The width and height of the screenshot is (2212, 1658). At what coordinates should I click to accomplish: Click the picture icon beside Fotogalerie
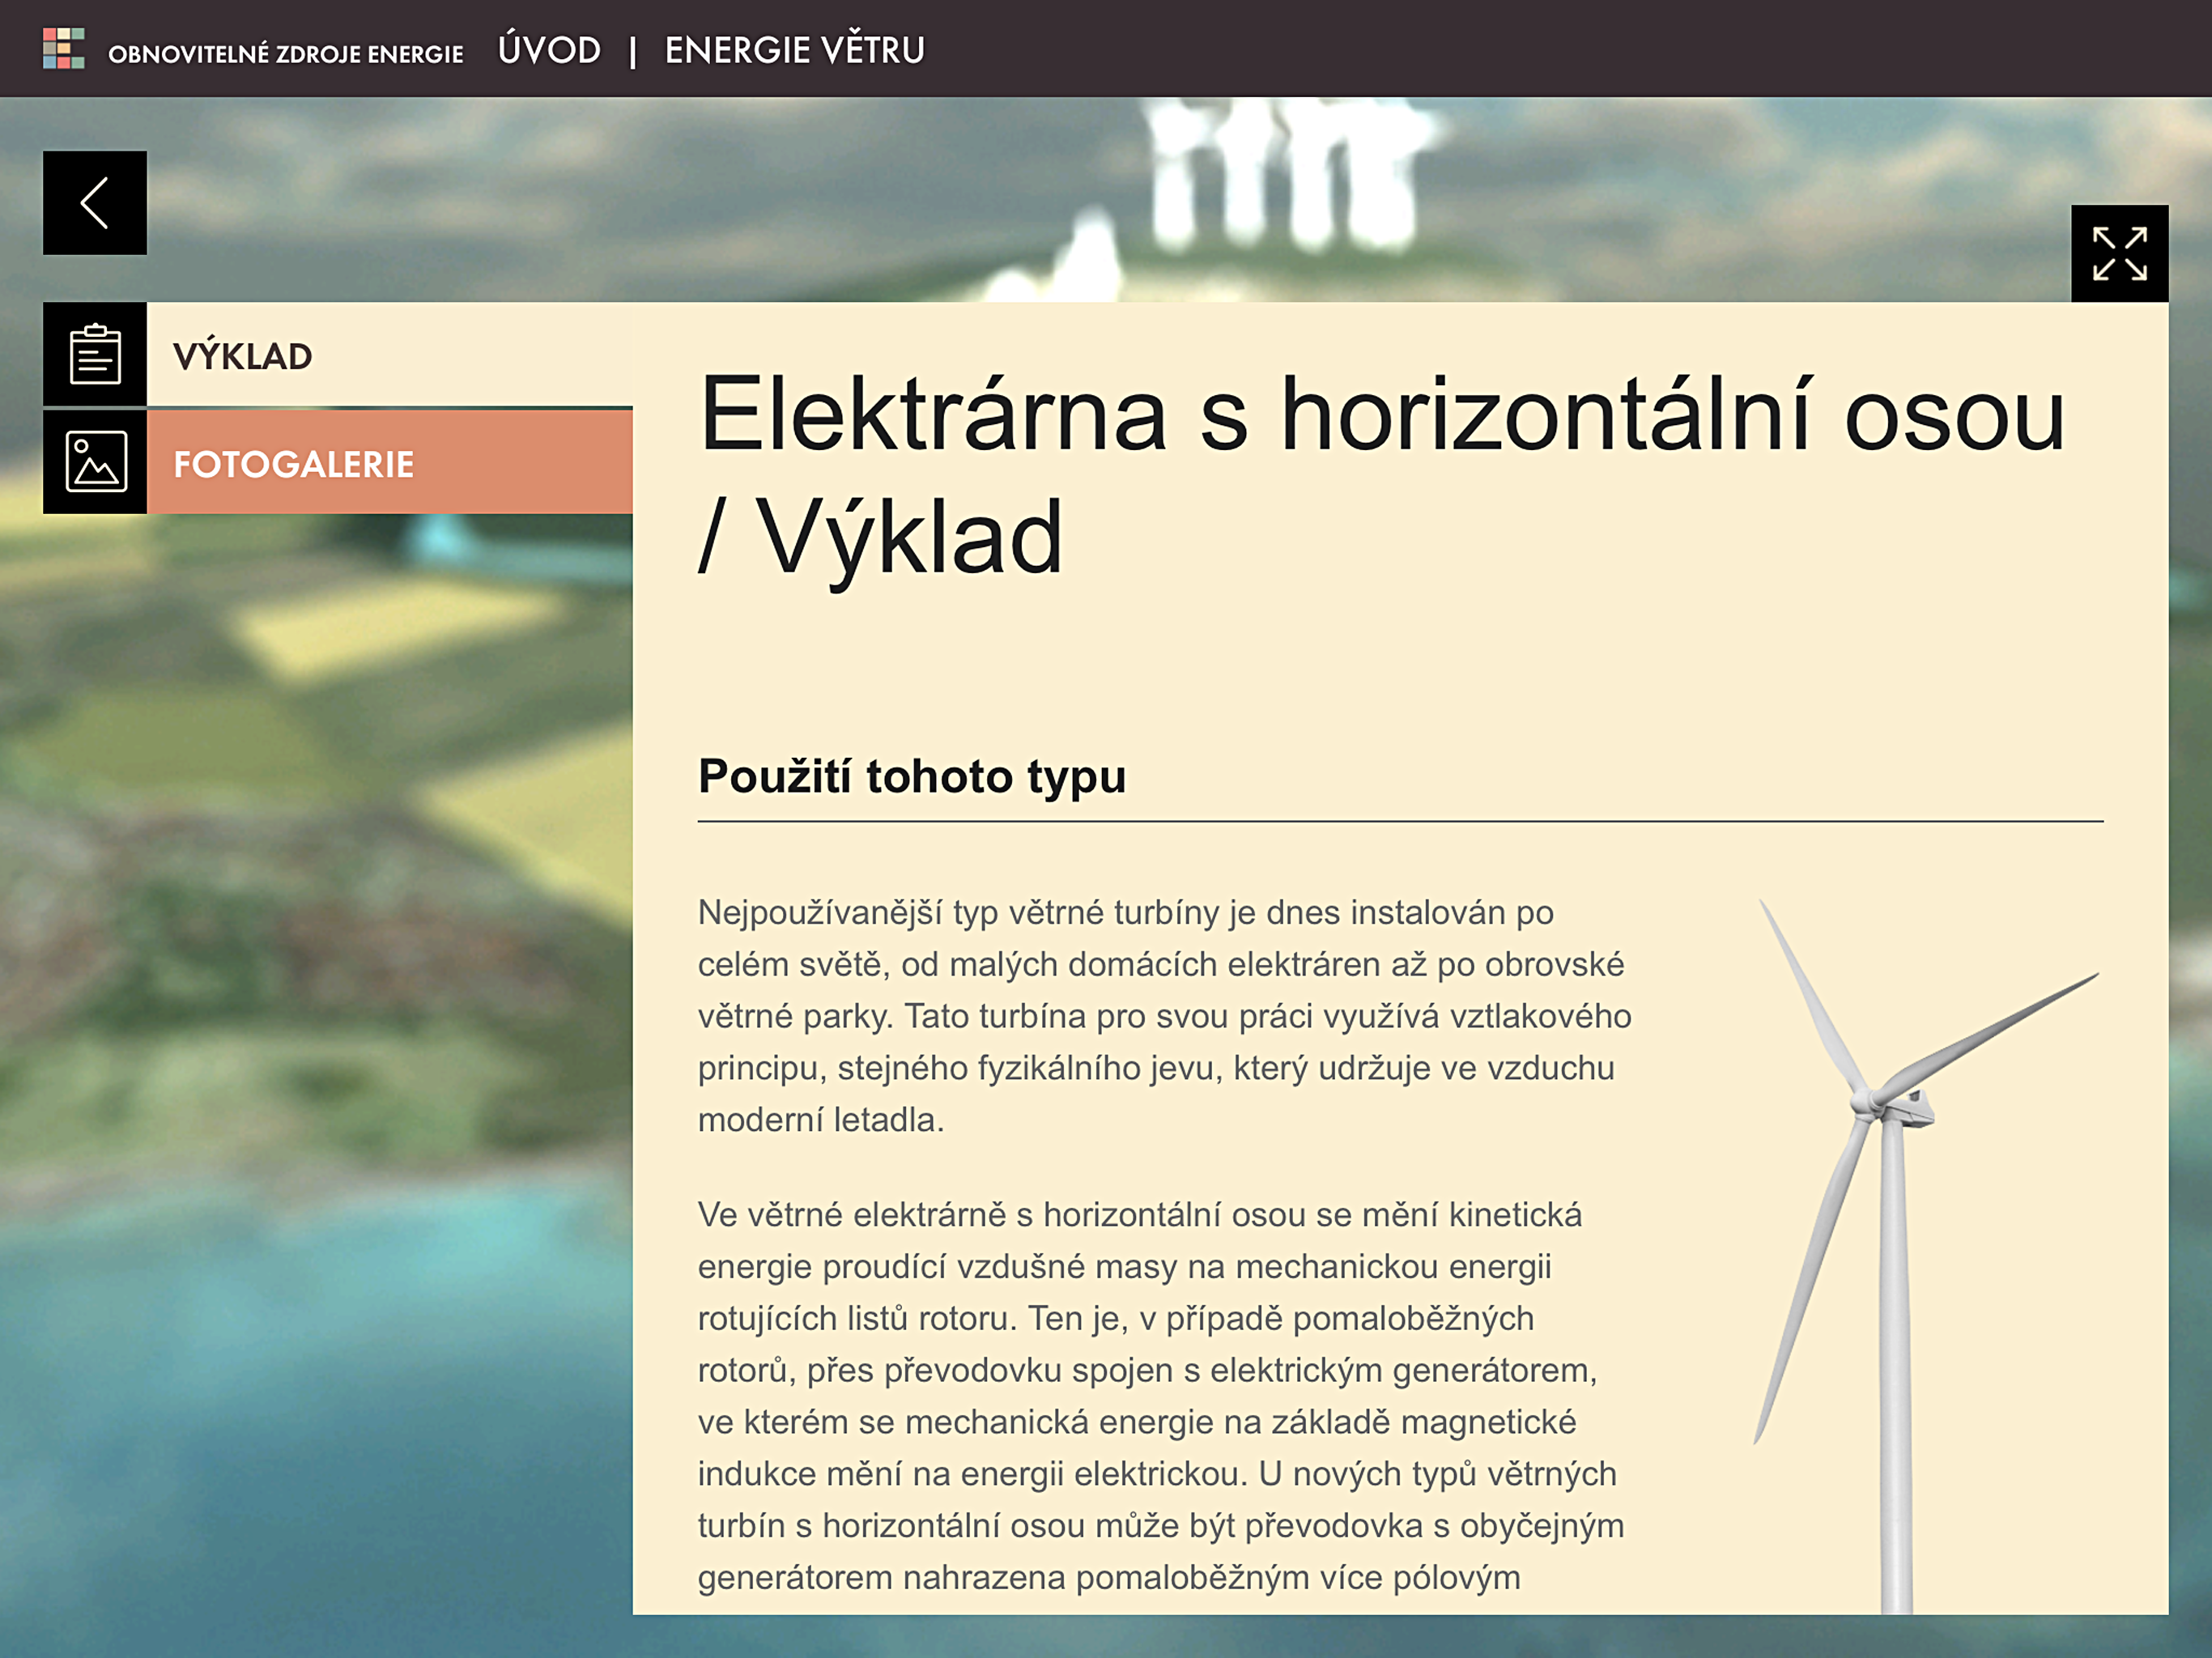[x=95, y=462]
